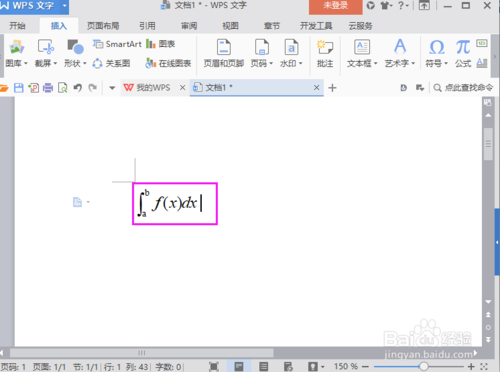Click the 点此查找命令 command search box
The width and height of the screenshot is (500, 372).
click(463, 88)
